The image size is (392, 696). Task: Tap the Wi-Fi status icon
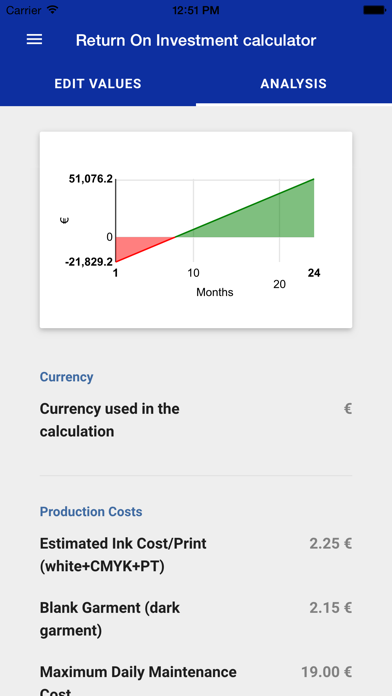tap(52, 10)
